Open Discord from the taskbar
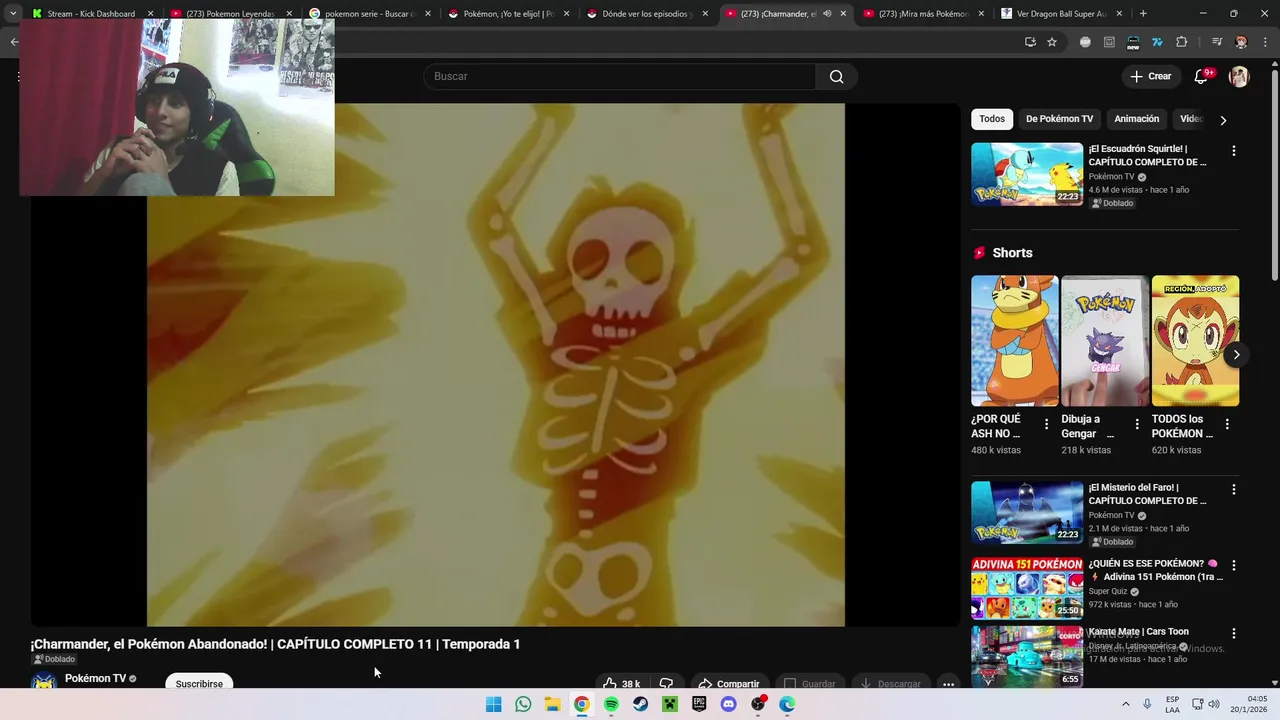Image resolution: width=1280 pixels, height=720 pixels. 729,704
